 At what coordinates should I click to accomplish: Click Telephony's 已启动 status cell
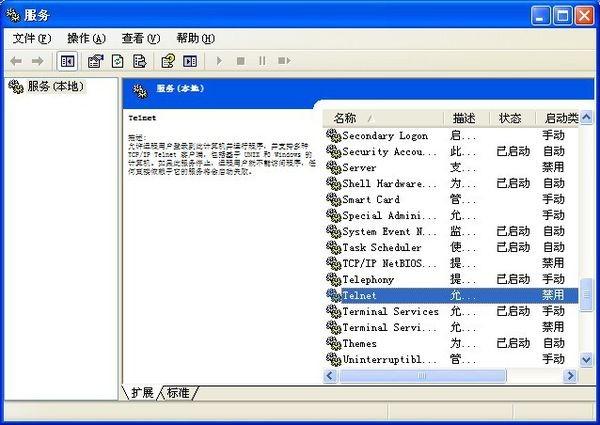pyautogui.click(x=513, y=279)
